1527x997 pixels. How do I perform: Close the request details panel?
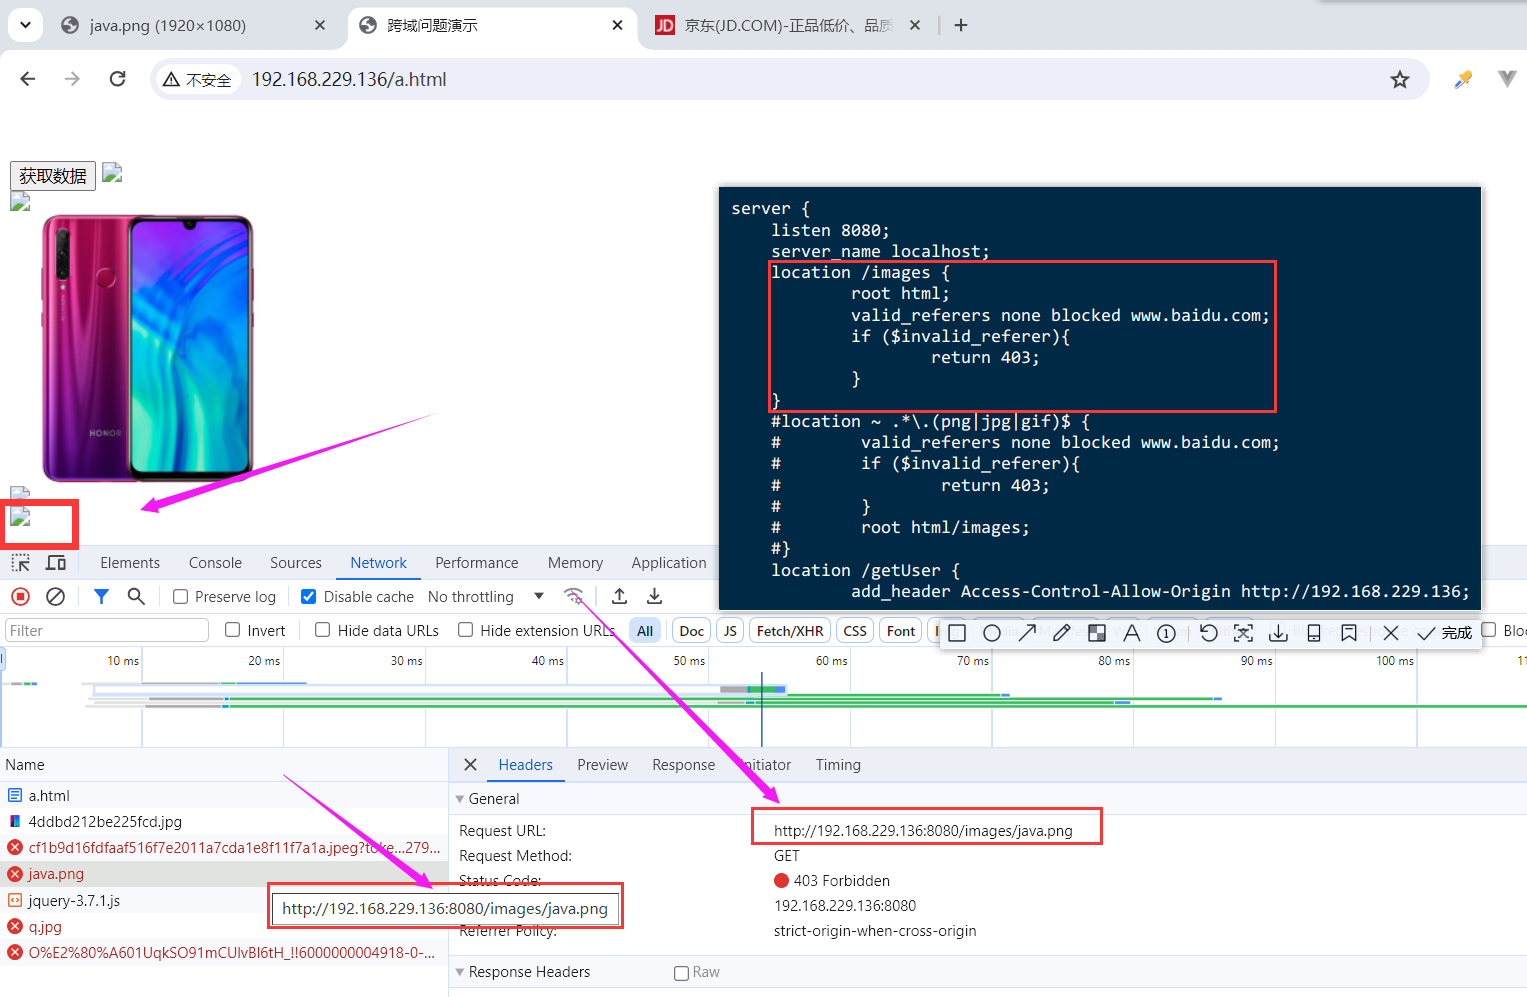470,765
